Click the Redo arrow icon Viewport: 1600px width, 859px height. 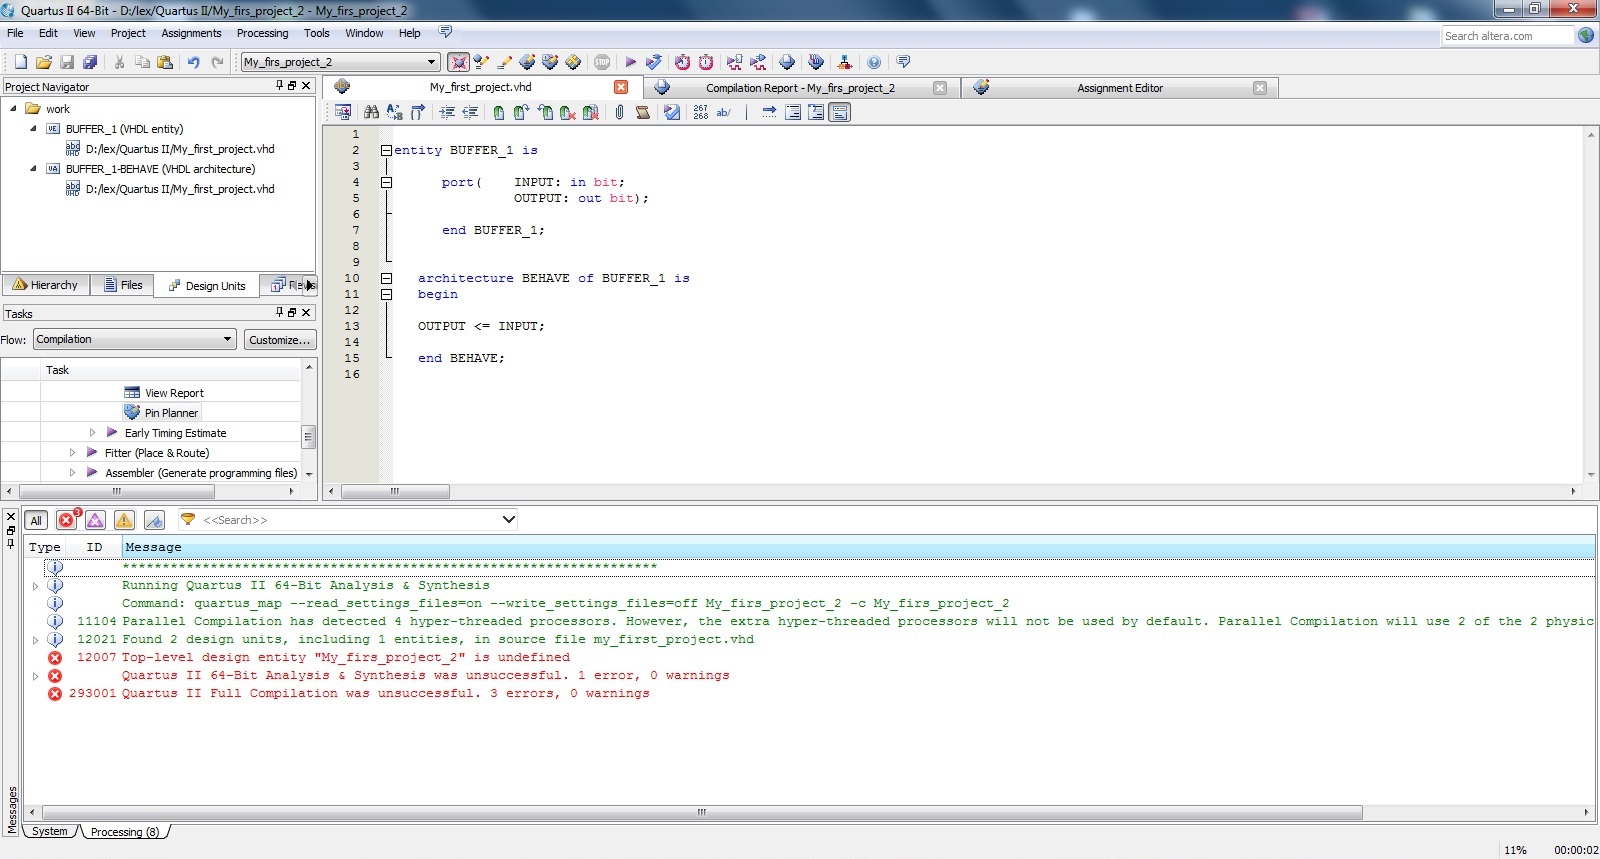[217, 62]
